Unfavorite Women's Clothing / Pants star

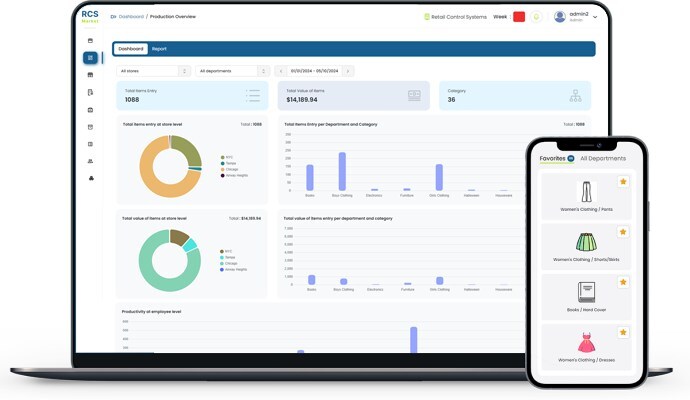point(623,182)
